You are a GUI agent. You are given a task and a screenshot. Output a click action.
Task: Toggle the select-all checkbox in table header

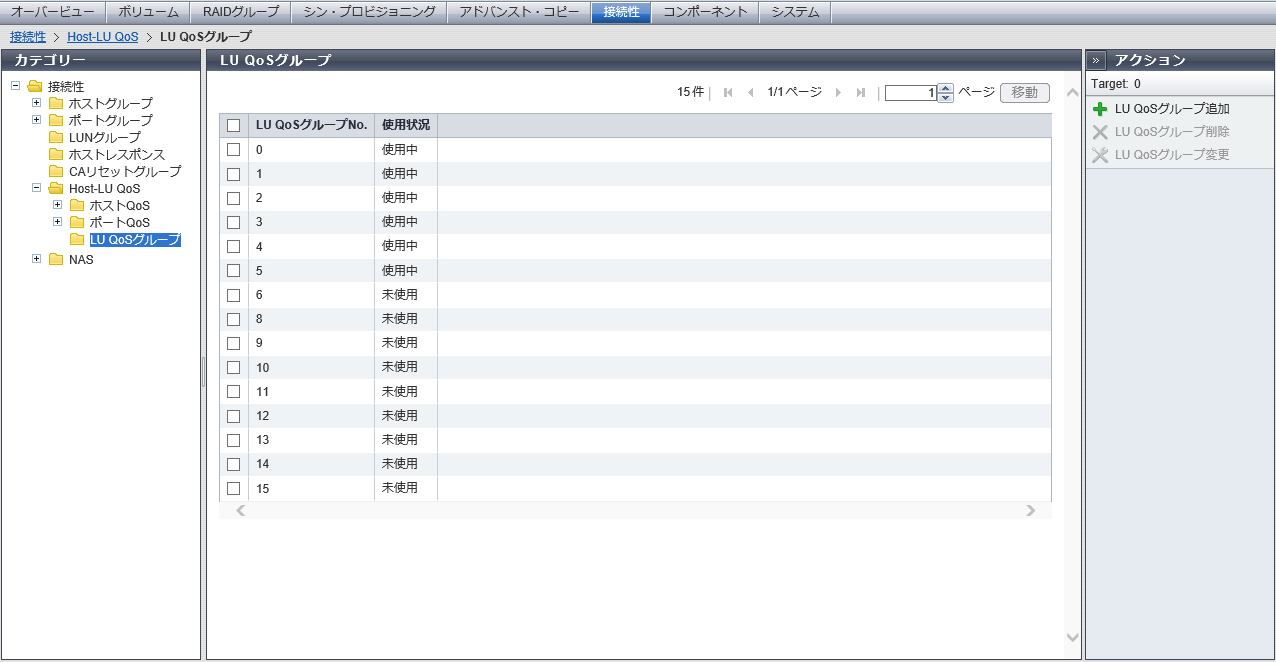(x=234, y=126)
